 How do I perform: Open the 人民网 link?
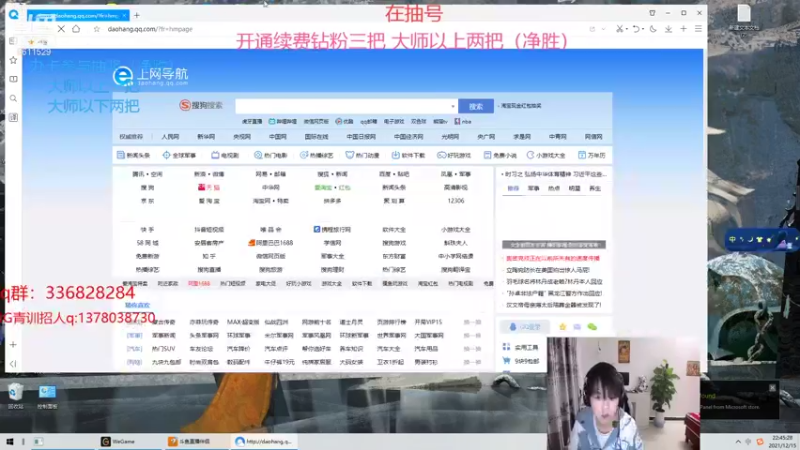[x=170, y=137]
